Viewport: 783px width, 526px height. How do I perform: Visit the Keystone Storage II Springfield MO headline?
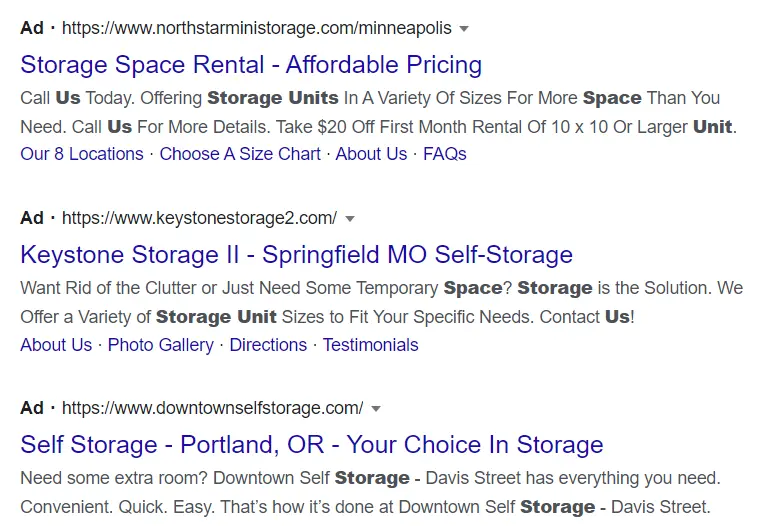pyautogui.click(x=296, y=254)
